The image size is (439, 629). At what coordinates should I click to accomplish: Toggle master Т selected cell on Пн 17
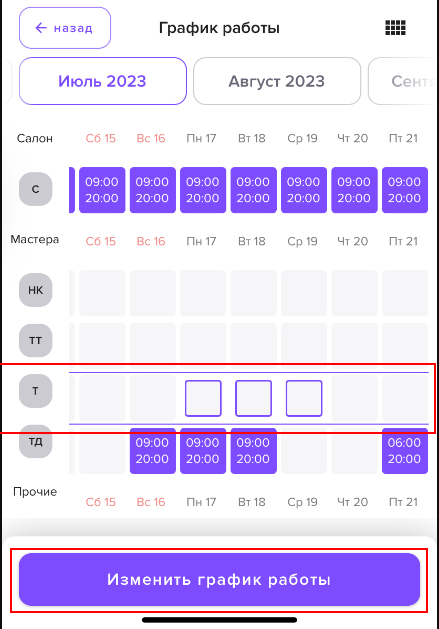(x=203, y=398)
